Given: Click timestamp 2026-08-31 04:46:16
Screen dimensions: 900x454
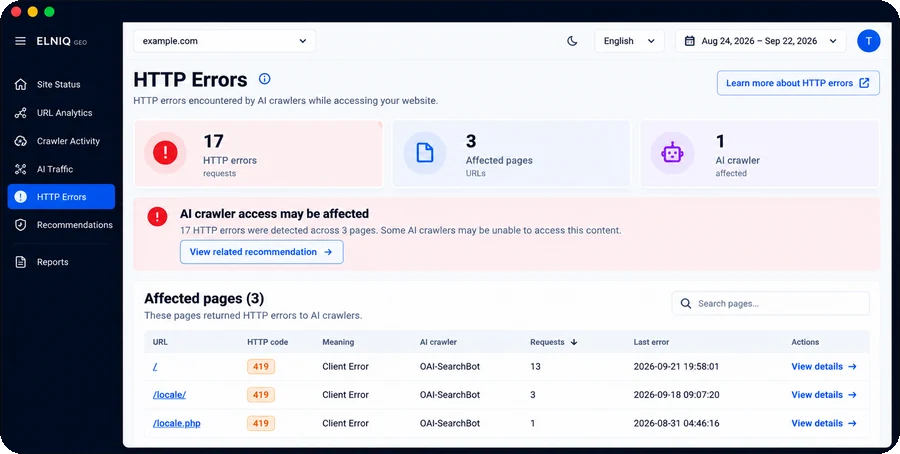Looking at the screenshot, I should pos(676,424).
